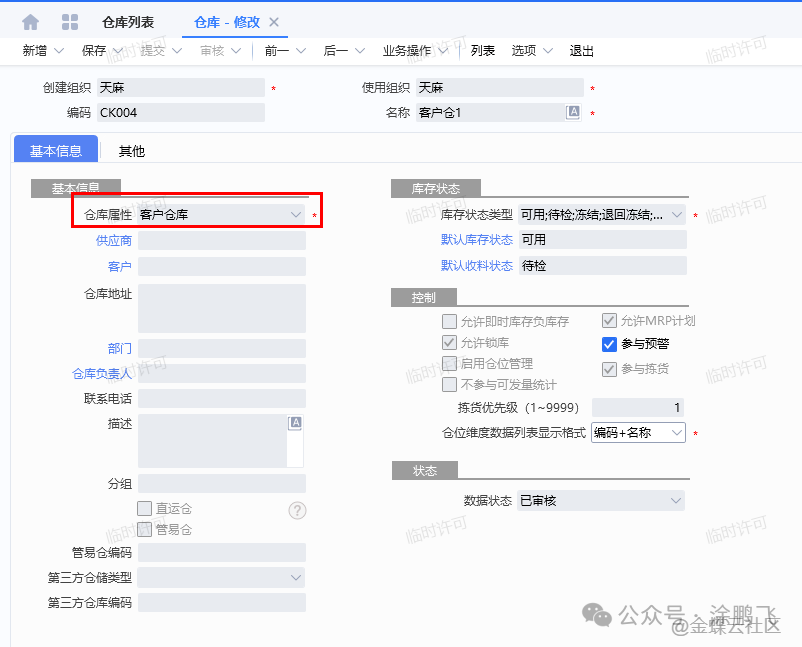The width and height of the screenshot is (802, 647).
Task: Check the 直运仓 checkbox
Action: 145,509
